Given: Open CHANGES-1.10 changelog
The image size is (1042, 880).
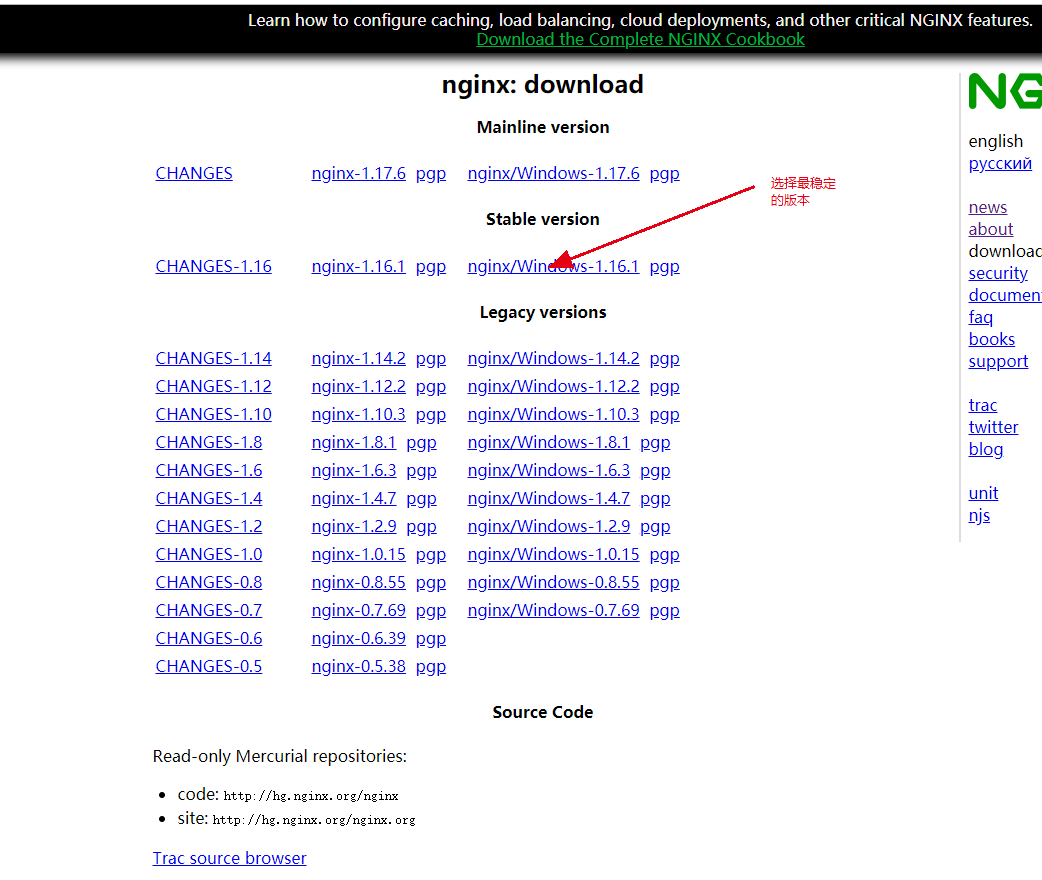Looking at the screenshot, I should click(x=213, y=414).
